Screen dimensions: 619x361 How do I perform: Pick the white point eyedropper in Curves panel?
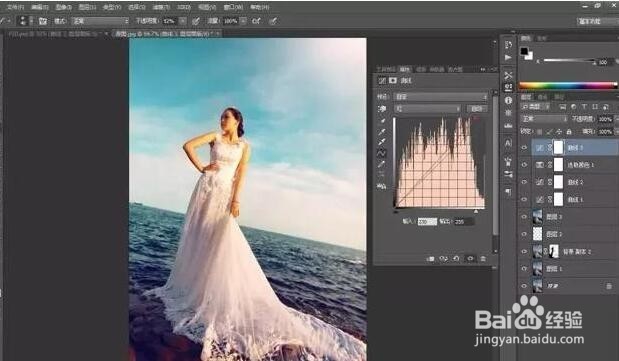click(382, 142)
